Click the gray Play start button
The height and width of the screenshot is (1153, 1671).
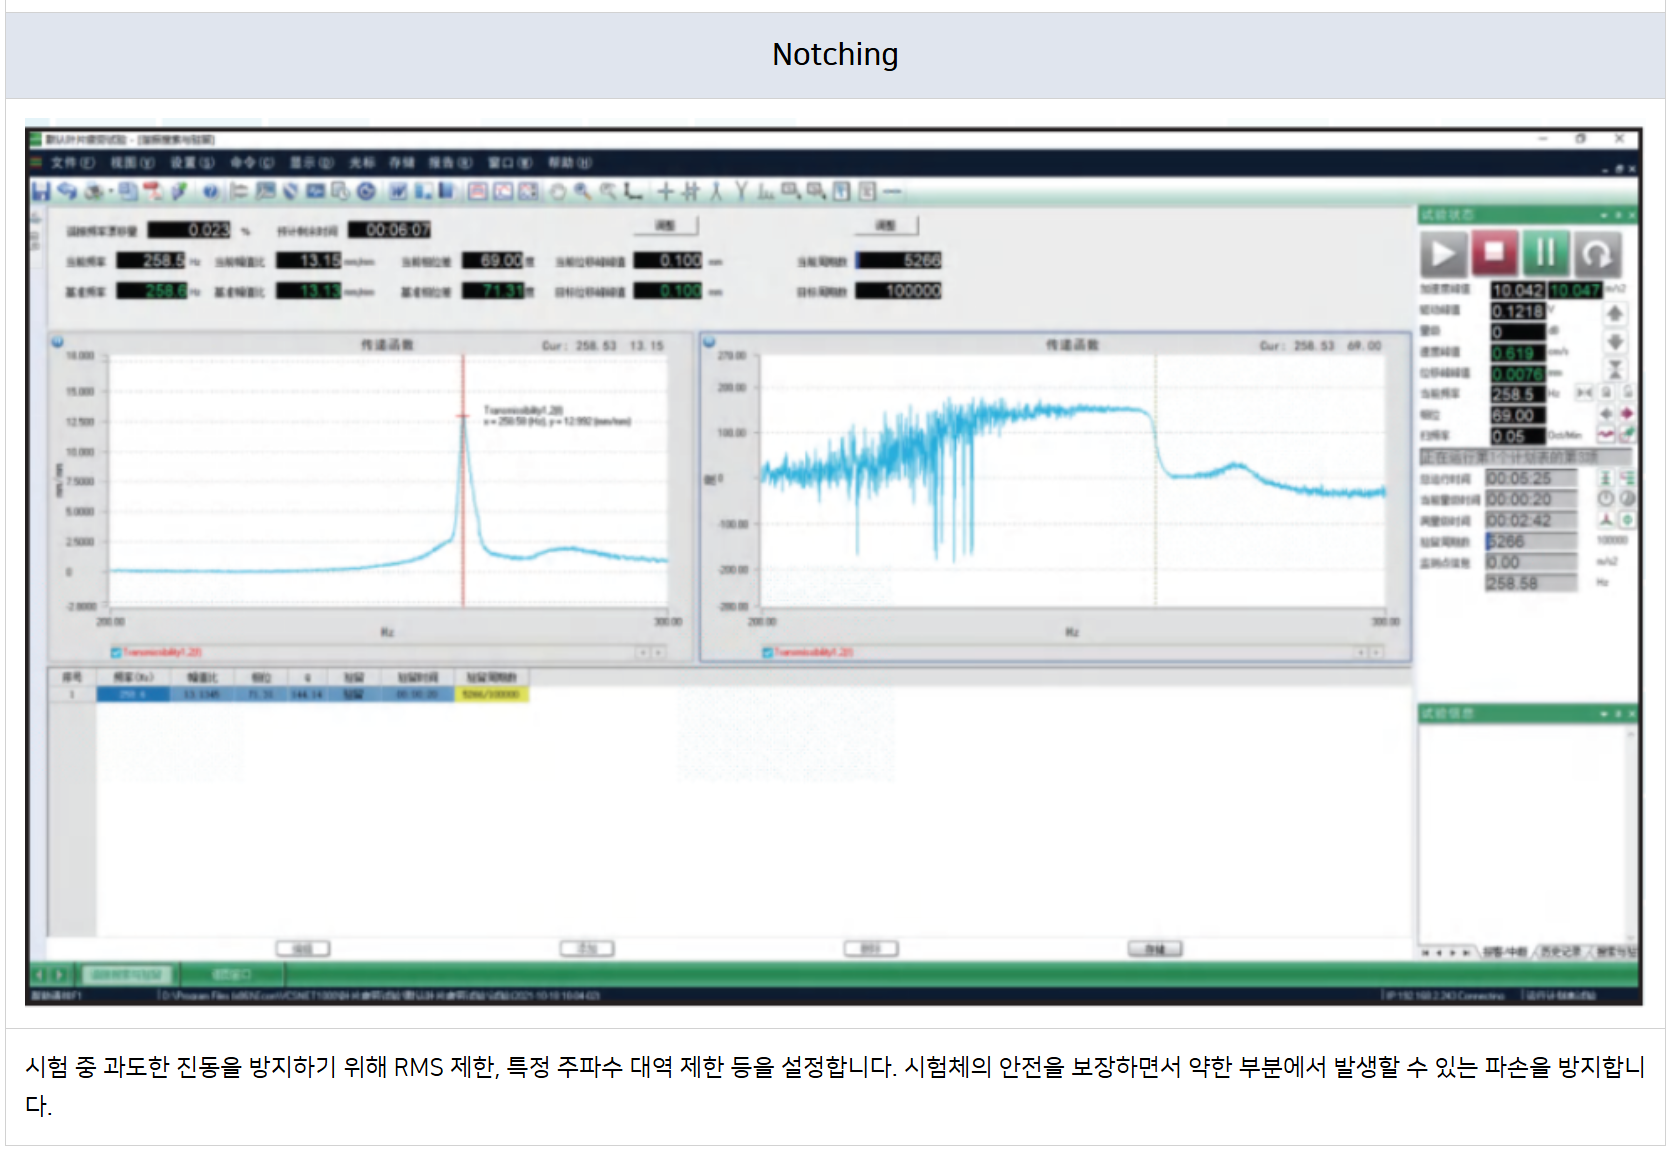pyautogui.click(x=1443, y=254)
